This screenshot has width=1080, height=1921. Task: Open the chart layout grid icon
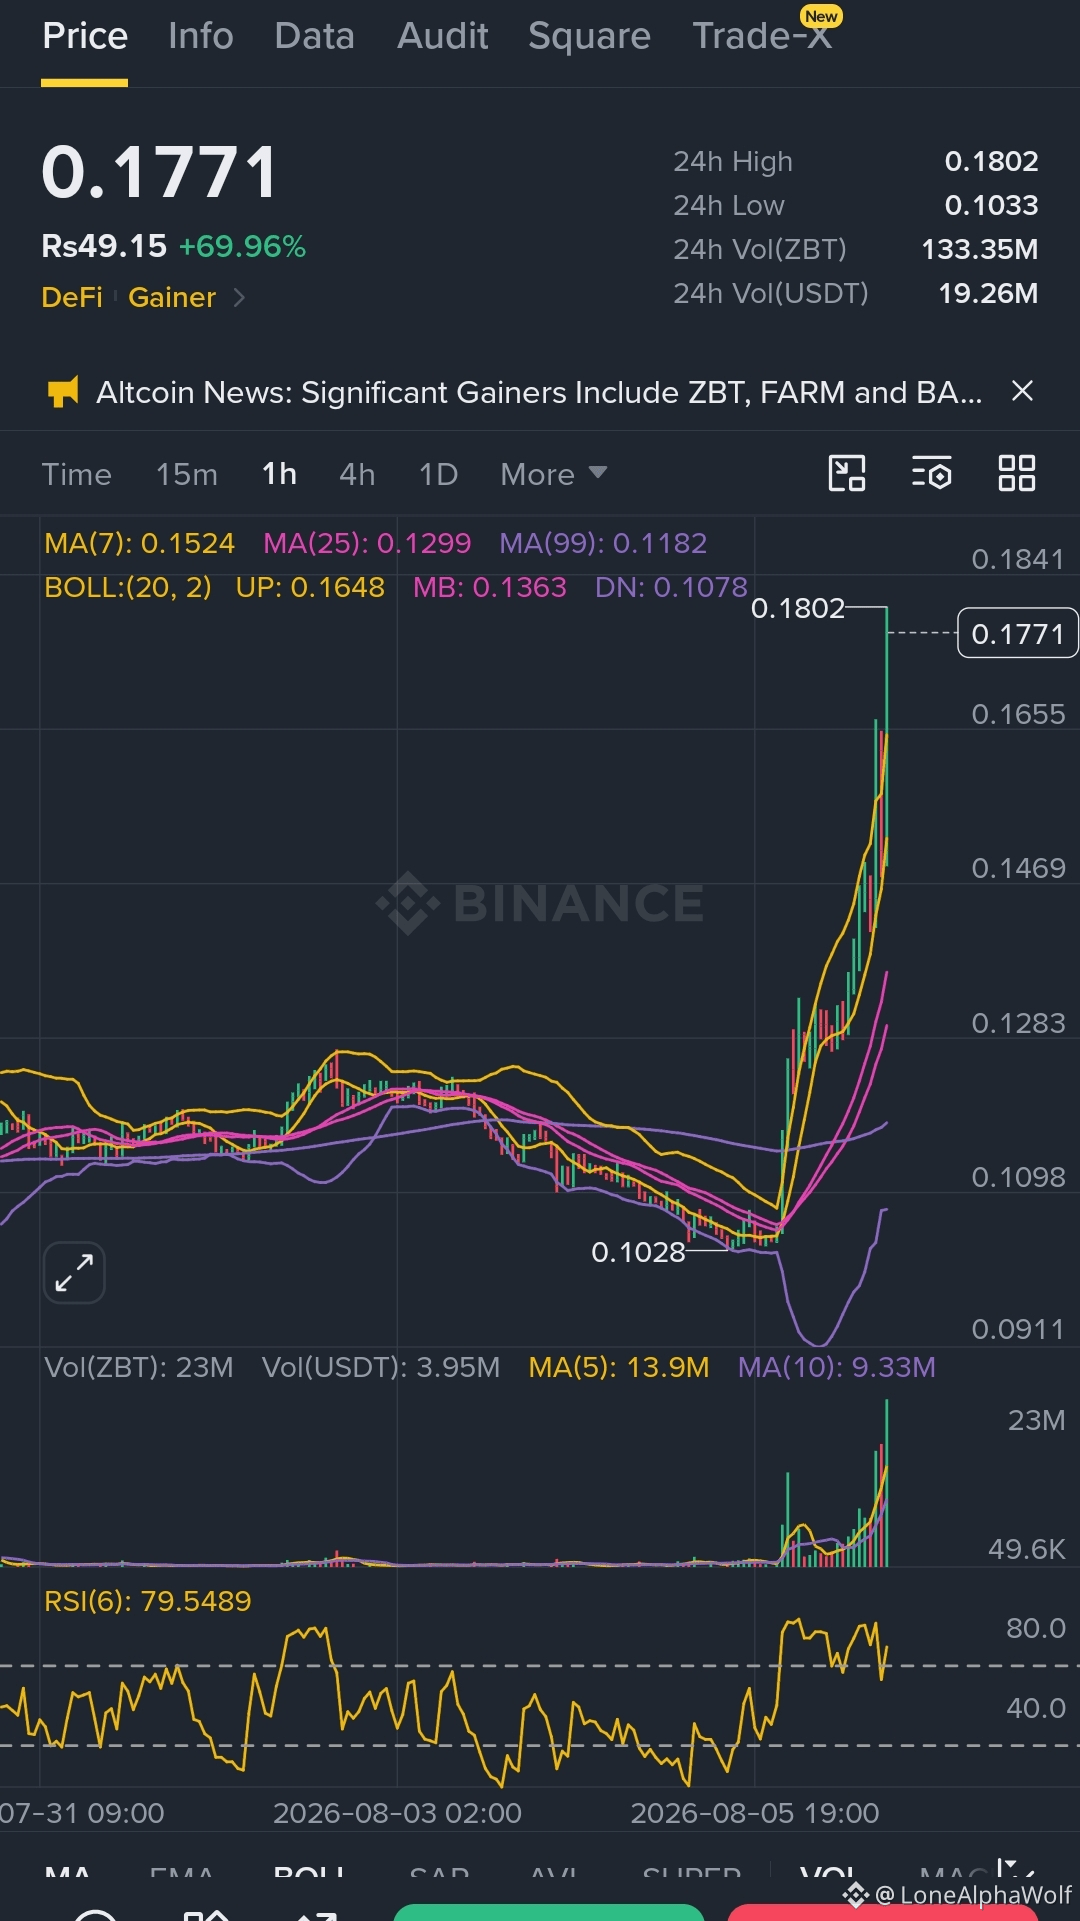click(x=1017, y=473)
